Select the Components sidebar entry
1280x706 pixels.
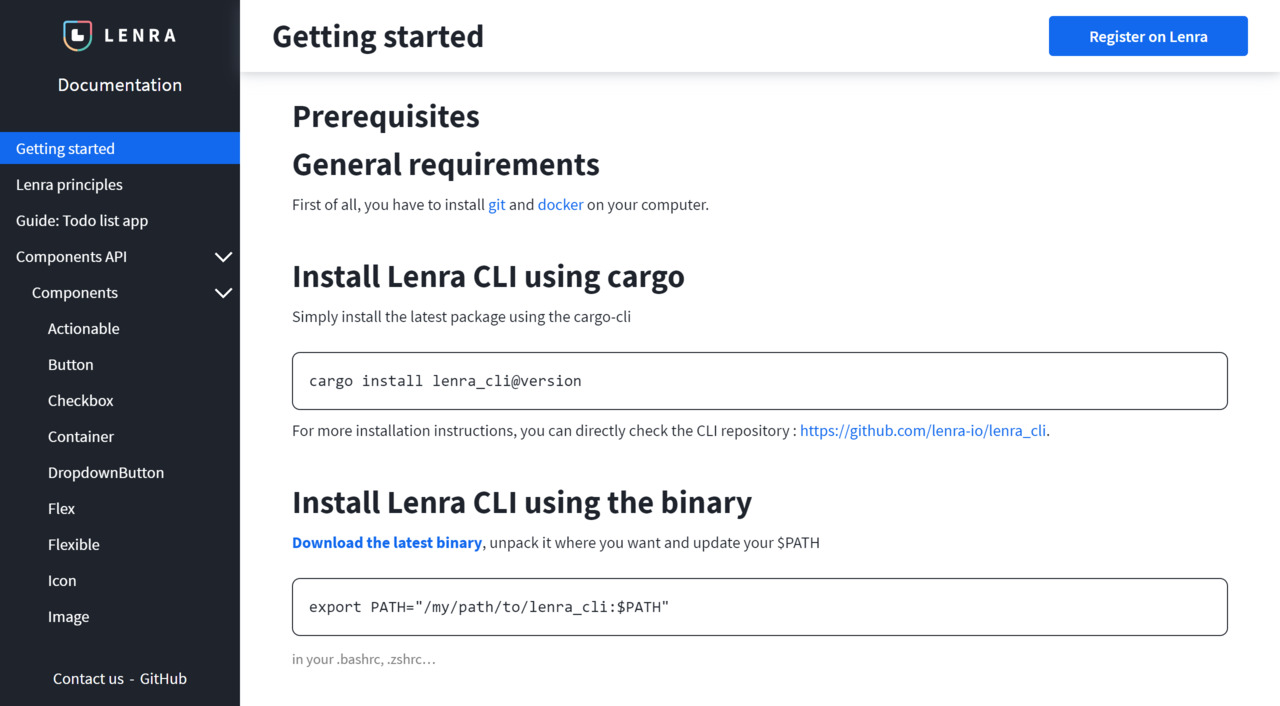(75, 293)
